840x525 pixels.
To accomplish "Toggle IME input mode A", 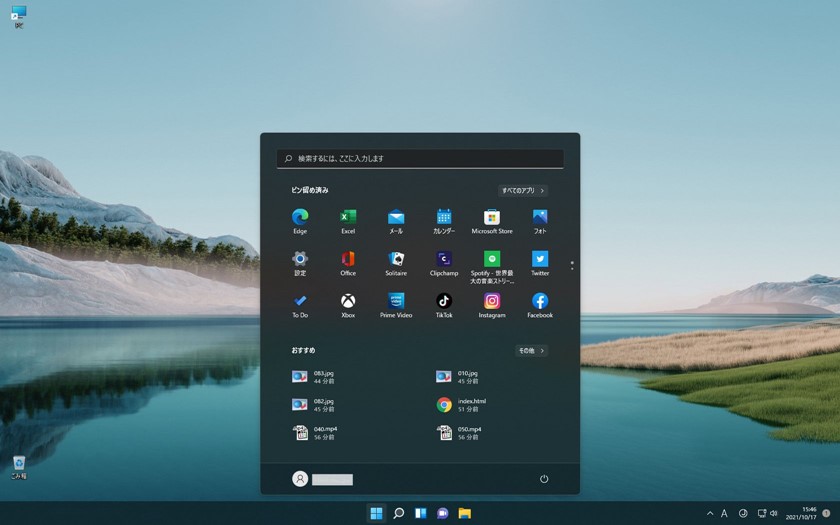I will [724, 513].
